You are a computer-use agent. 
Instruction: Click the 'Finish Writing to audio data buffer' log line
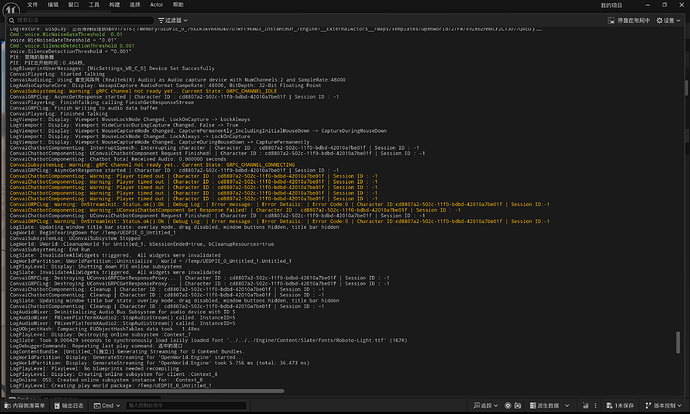click(x=84, y=108)
